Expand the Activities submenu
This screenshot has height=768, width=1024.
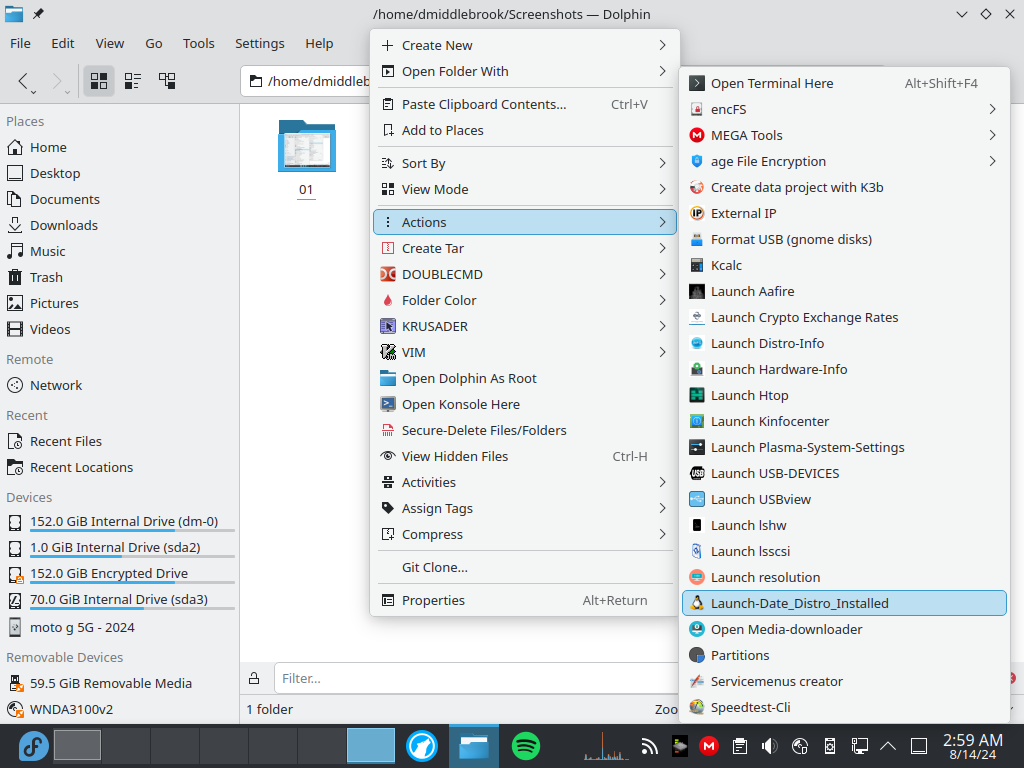coord(524,482)
